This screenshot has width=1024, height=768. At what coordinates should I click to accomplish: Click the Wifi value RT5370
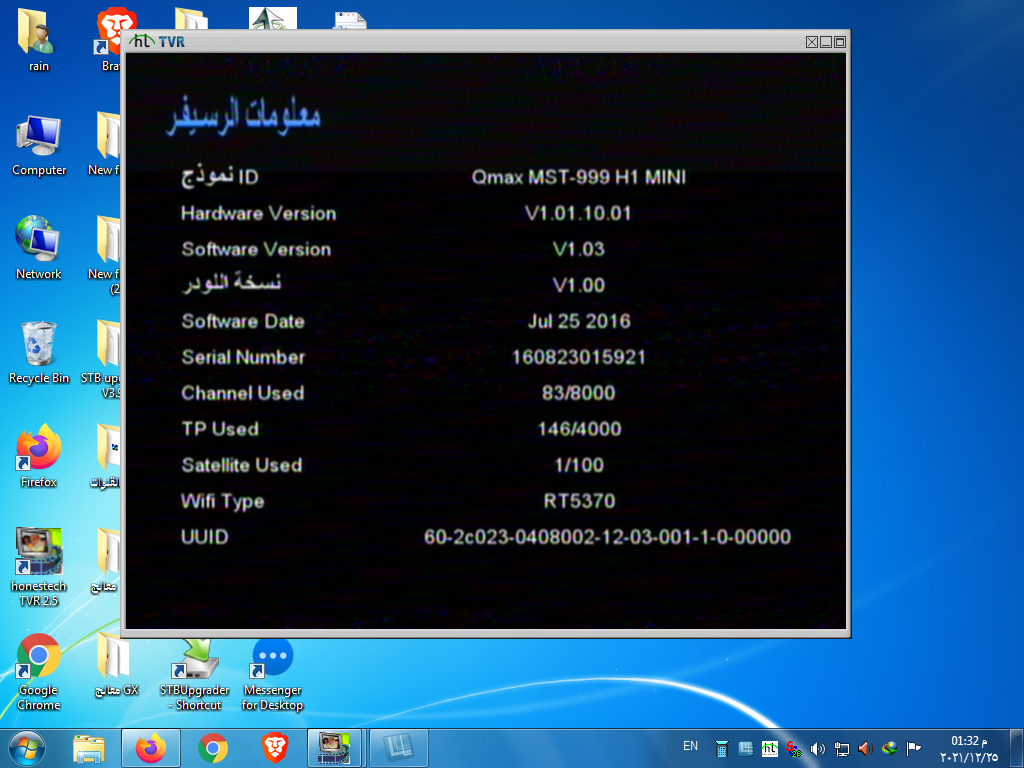pyautogui.click(x=579, y=500)
